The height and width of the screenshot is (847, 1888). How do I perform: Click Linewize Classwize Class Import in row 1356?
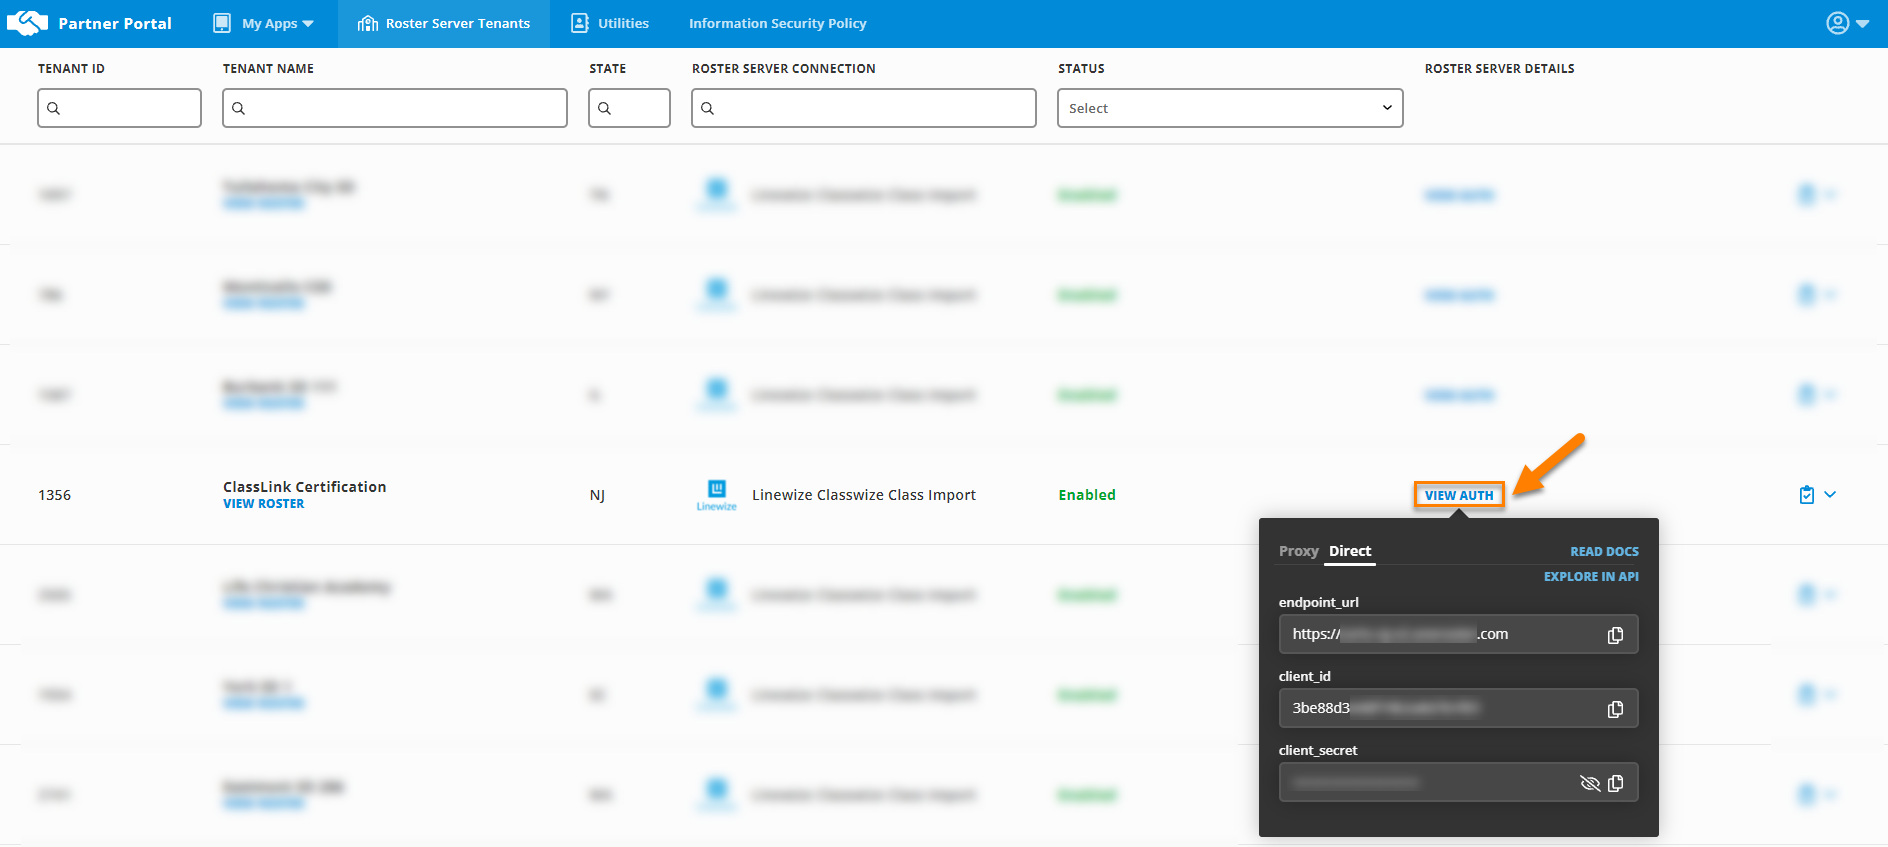864,495
